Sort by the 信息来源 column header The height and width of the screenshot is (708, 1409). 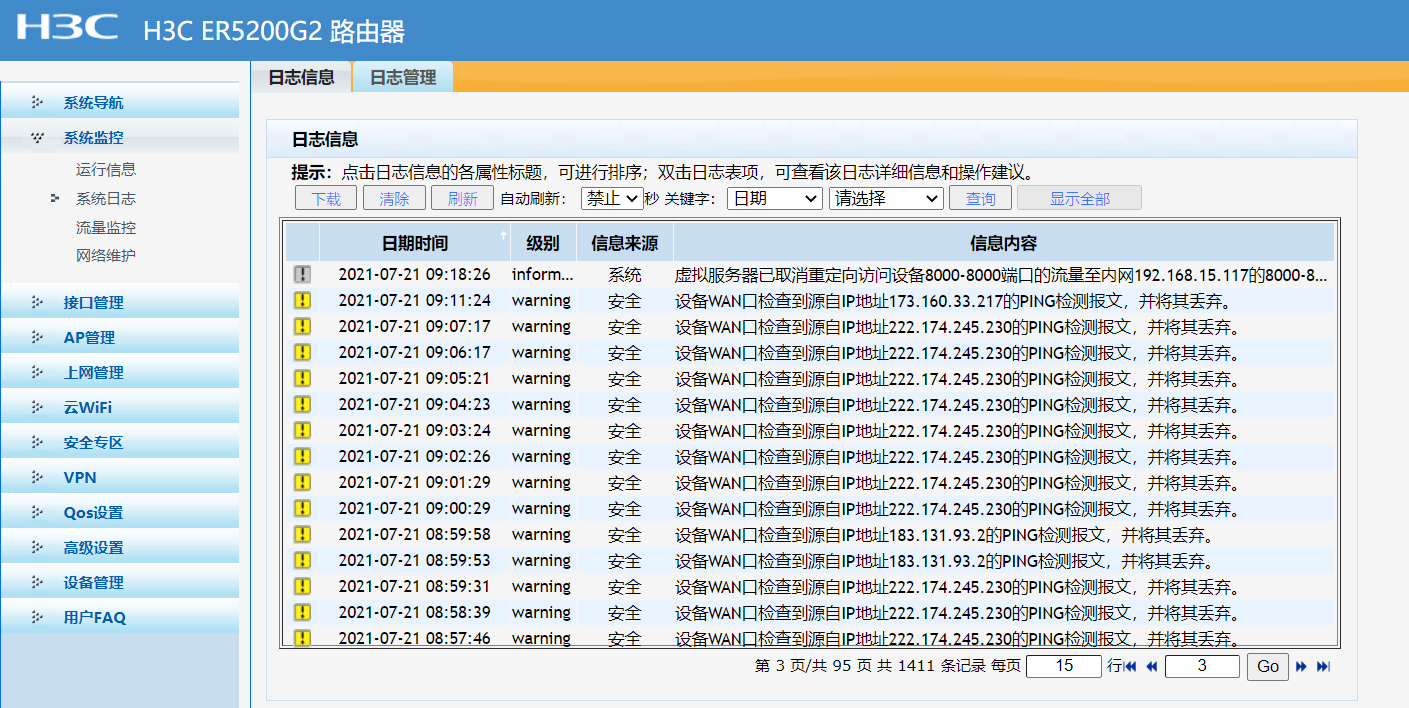(625, 243)
